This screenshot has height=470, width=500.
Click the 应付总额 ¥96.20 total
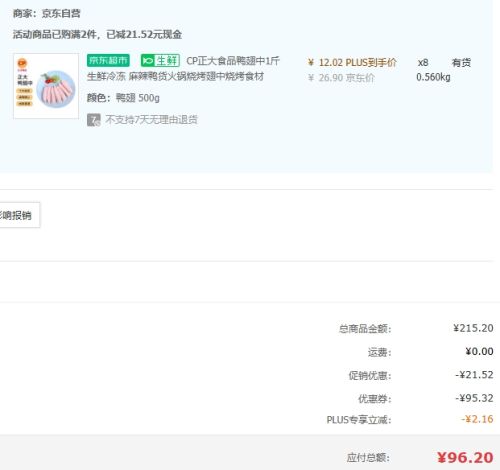pyautogui.click(x=465, y=458)
